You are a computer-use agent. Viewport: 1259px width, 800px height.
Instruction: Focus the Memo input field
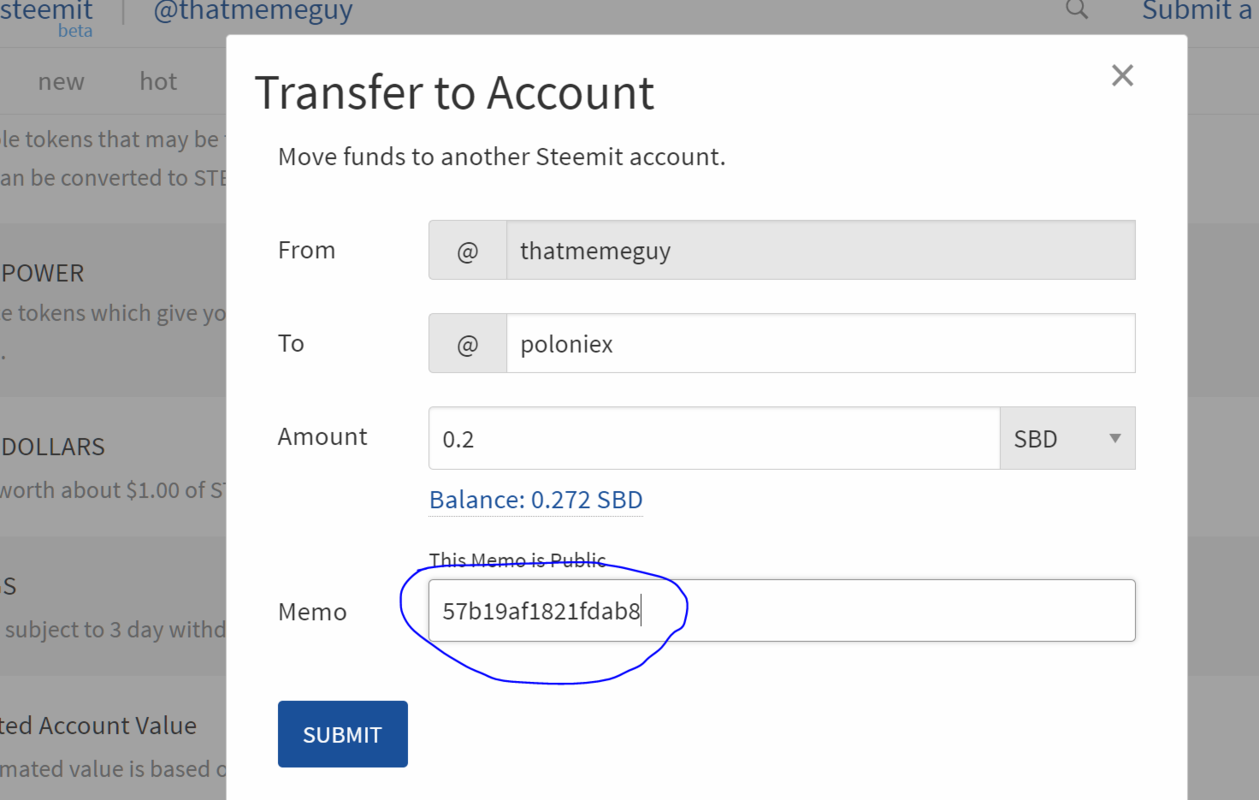click(x=782, y=610)
